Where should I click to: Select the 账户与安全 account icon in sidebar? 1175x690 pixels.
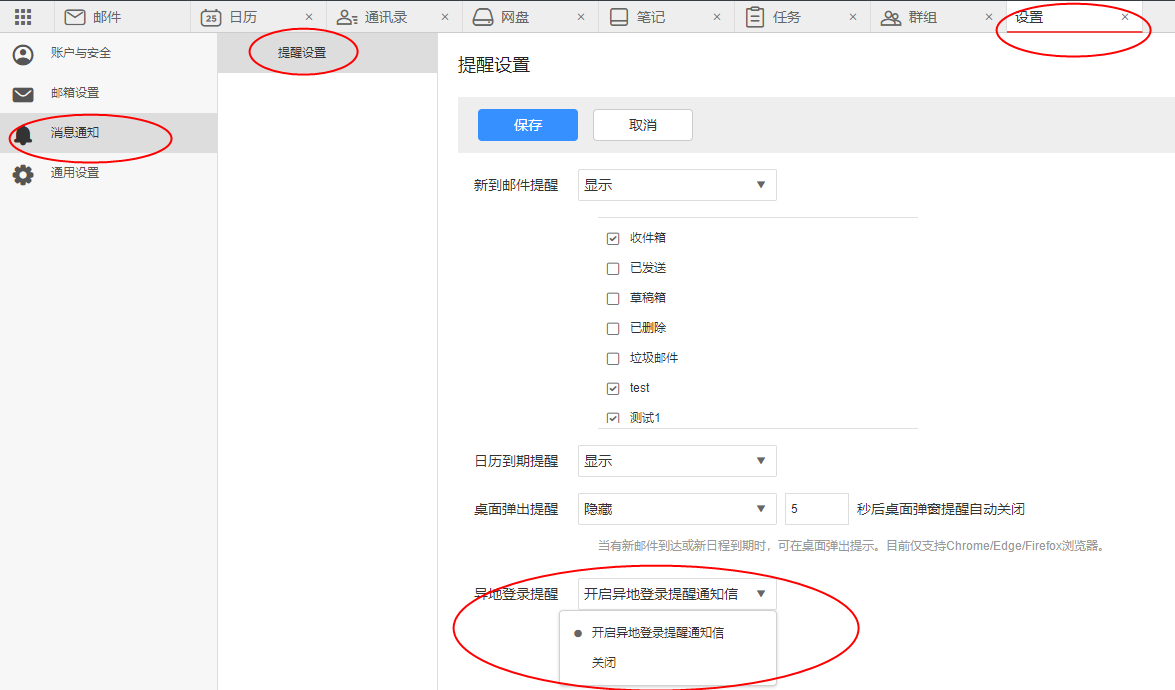pyautogui.click(x=22, y=54)
